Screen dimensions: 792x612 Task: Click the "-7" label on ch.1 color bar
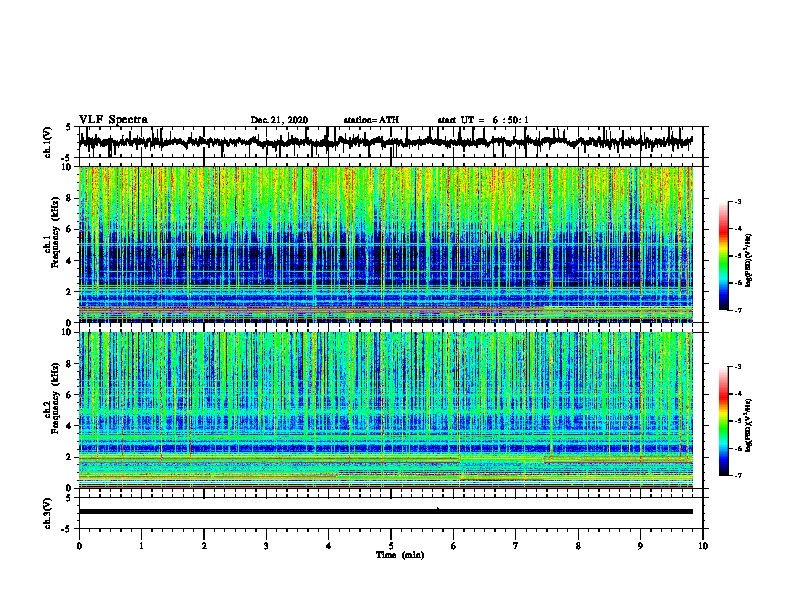pos(738,310)
